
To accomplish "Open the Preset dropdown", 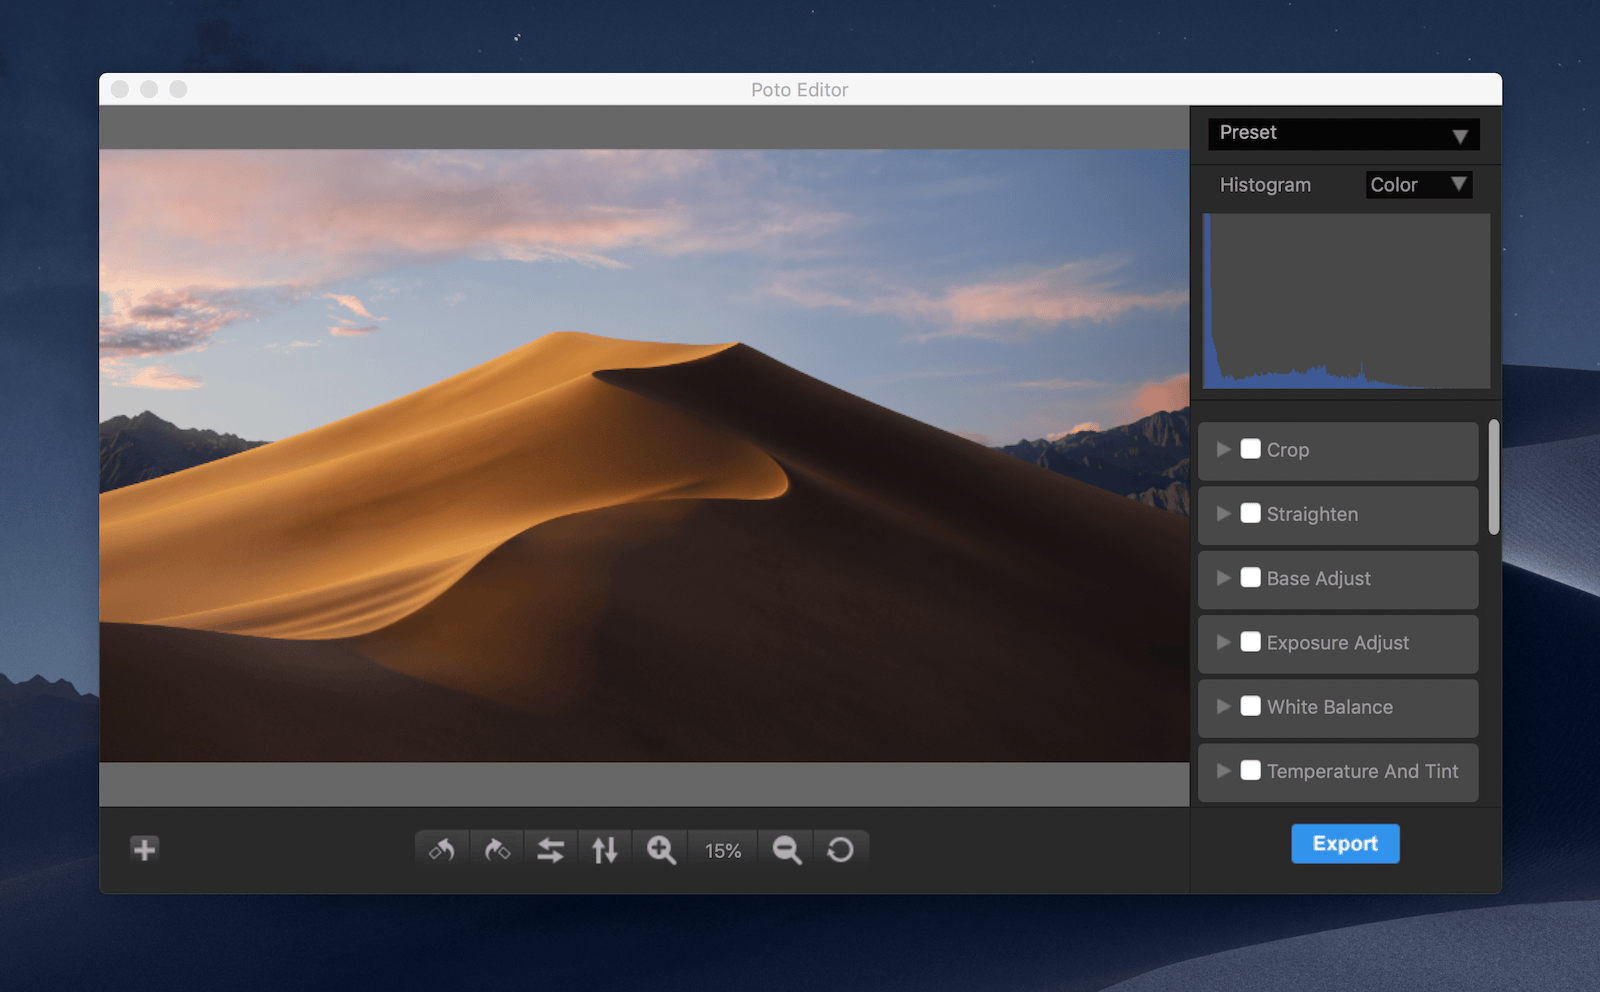I will pos(1344,134).
